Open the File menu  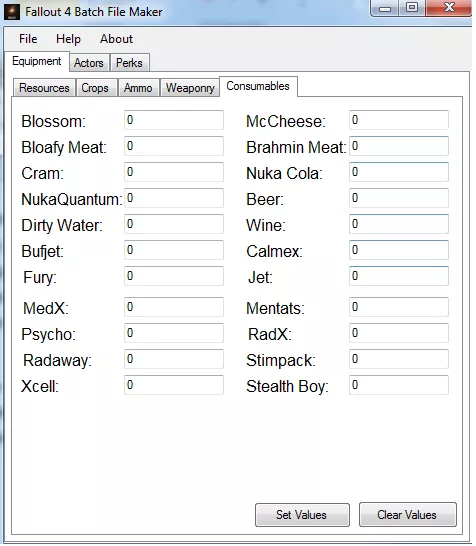tap(28, 39)
